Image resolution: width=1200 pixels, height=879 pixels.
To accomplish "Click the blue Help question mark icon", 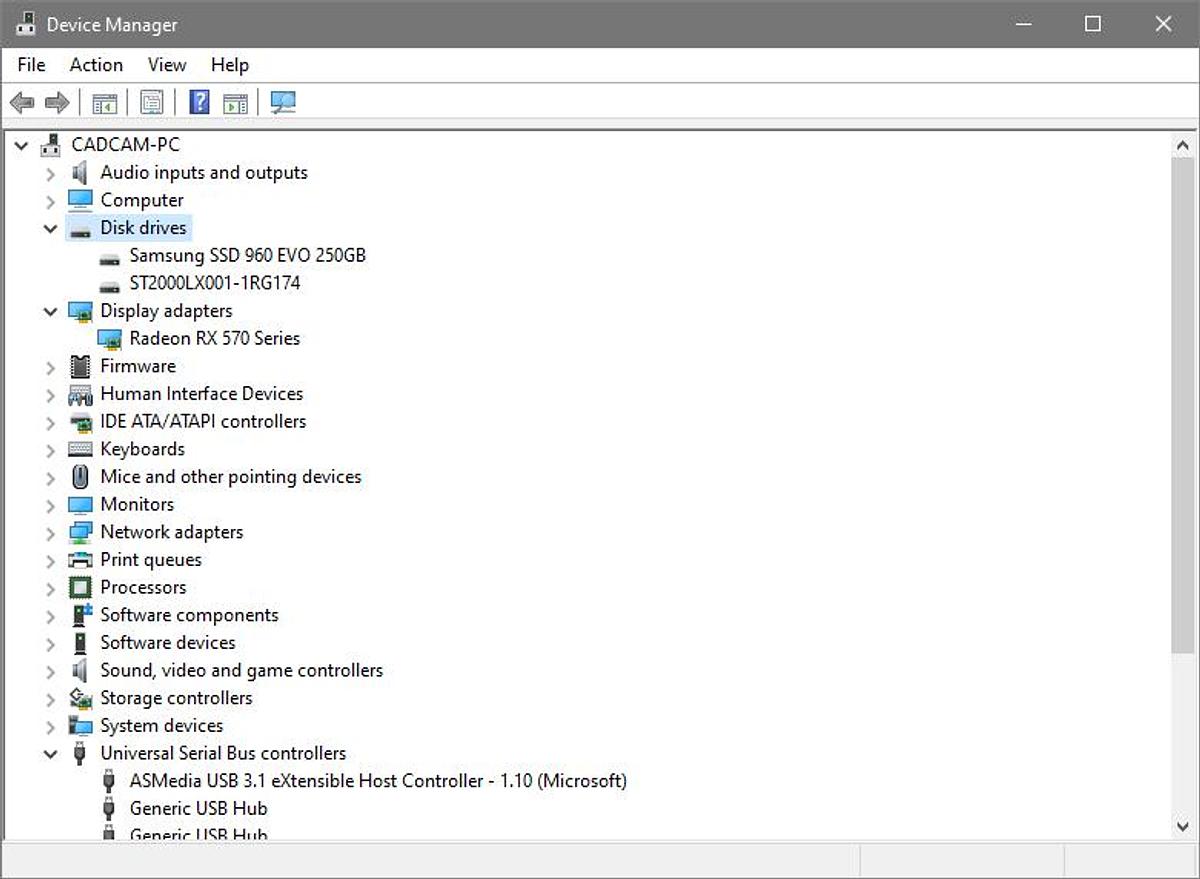I will coord(199,102).
